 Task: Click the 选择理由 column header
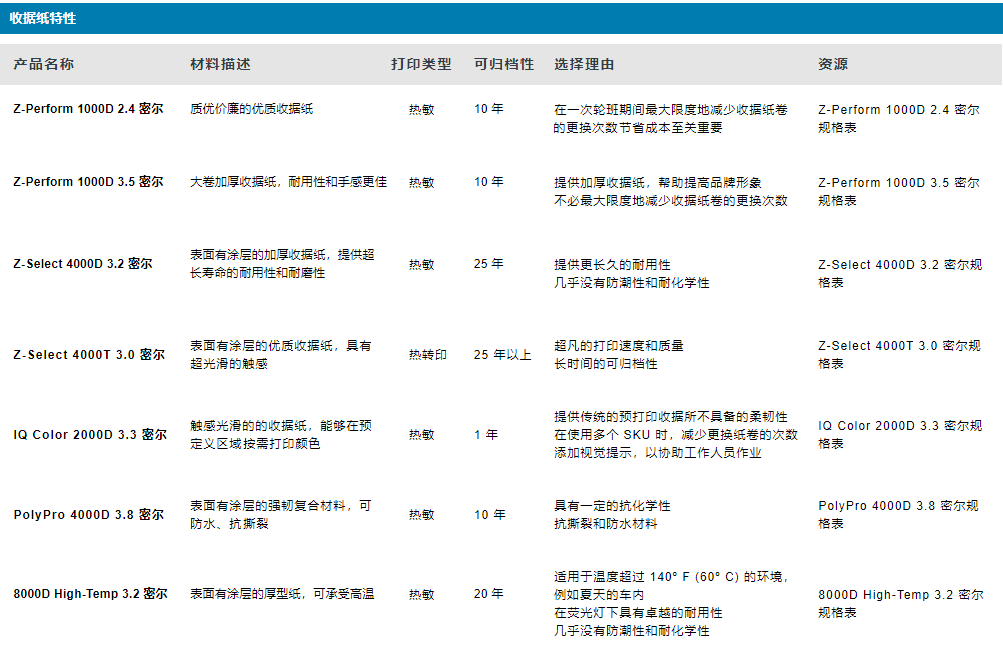click(584, 64)
